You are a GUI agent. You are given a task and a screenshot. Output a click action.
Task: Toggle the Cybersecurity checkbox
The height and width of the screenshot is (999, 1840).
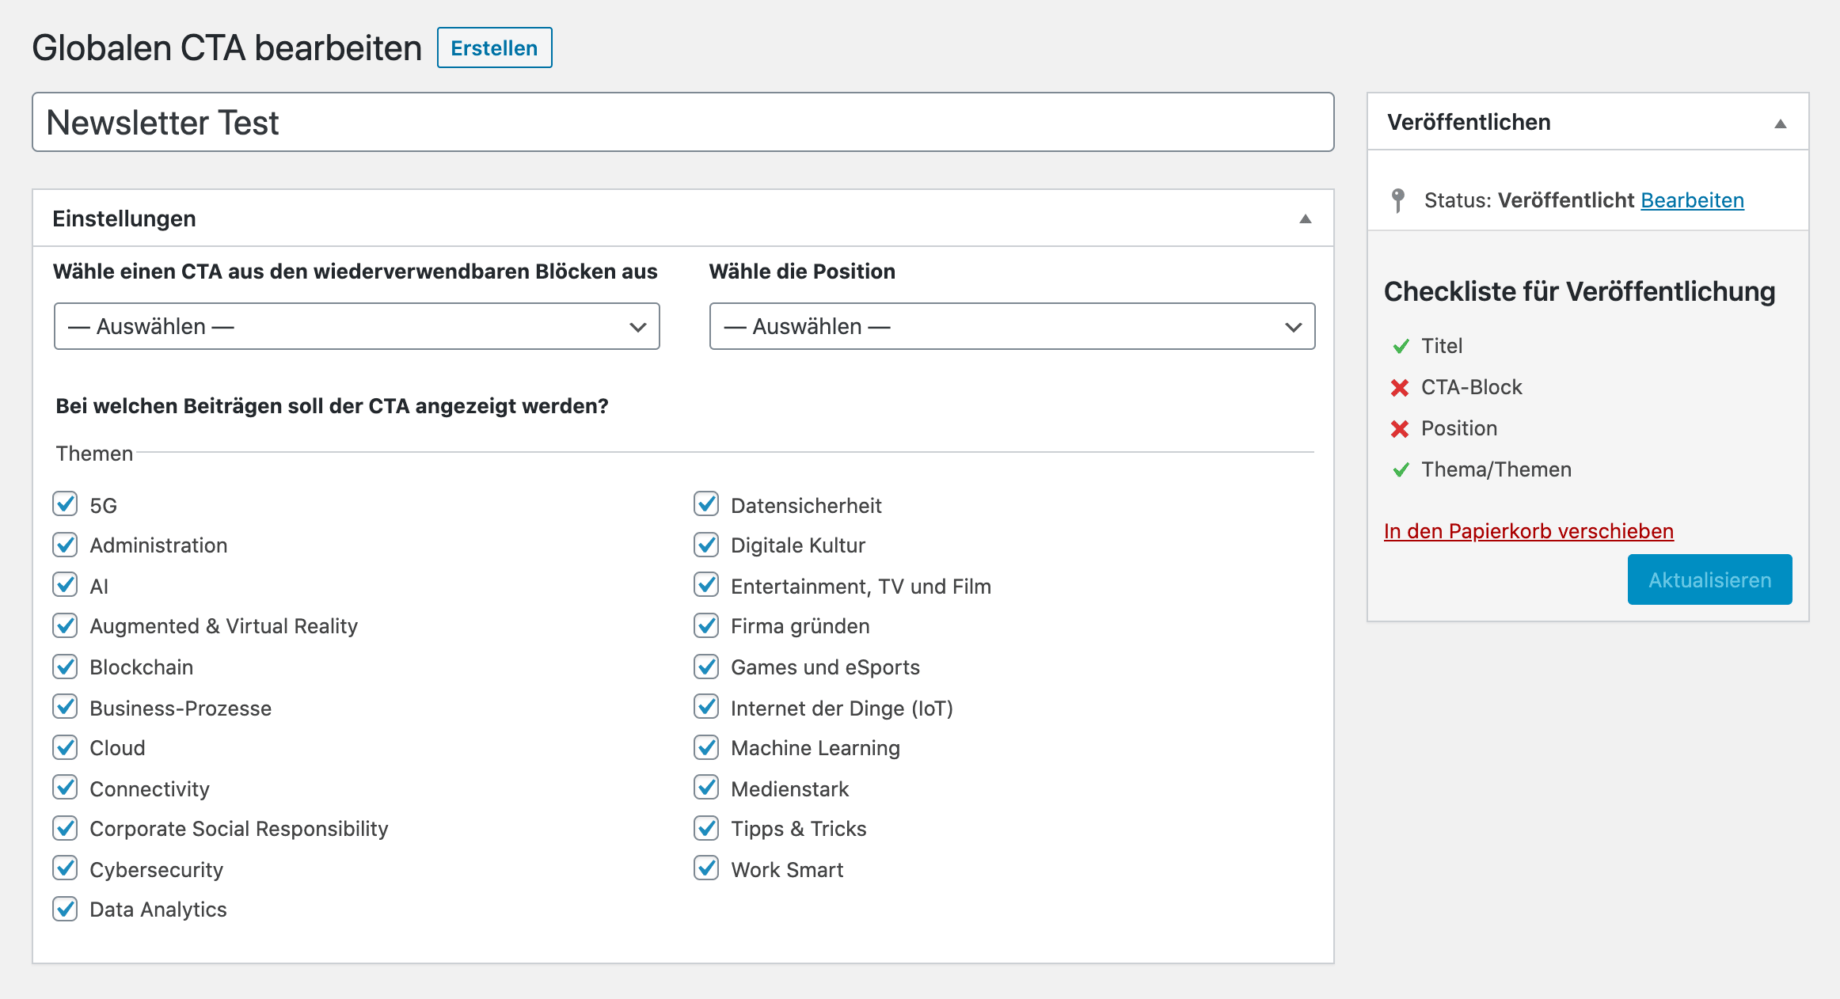tap(65, 868)
